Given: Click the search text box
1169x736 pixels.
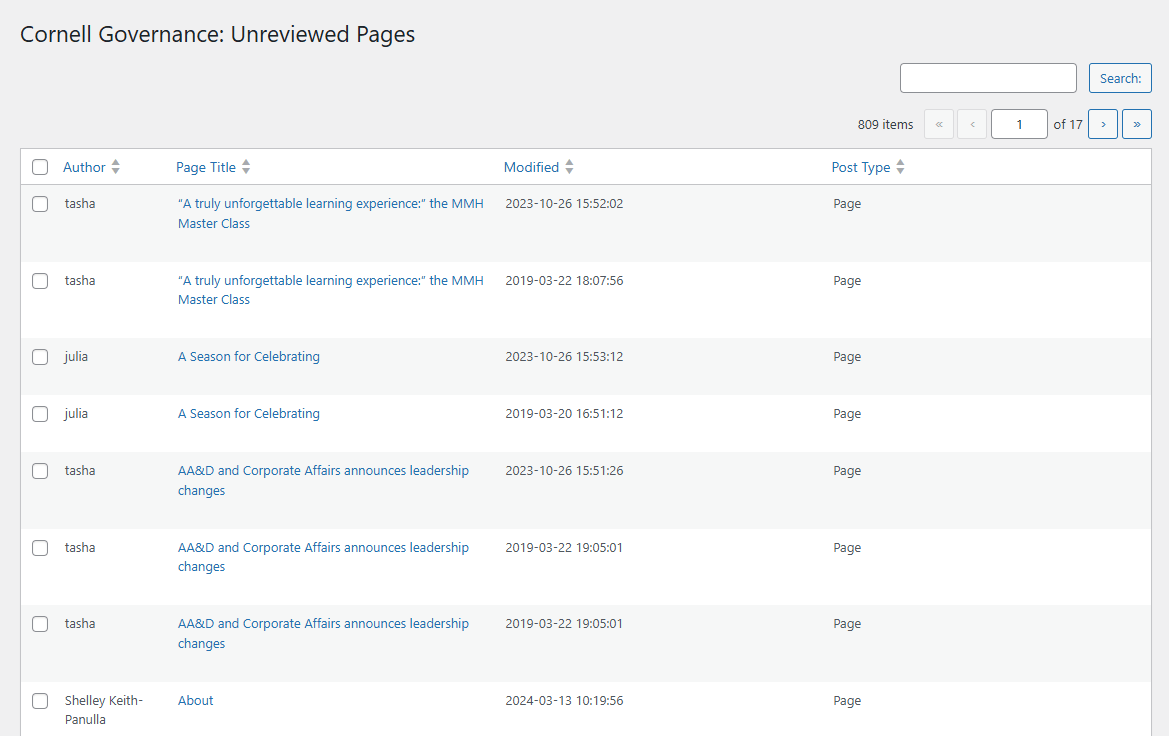Looking at the screenshot, I should click(988, 78).
